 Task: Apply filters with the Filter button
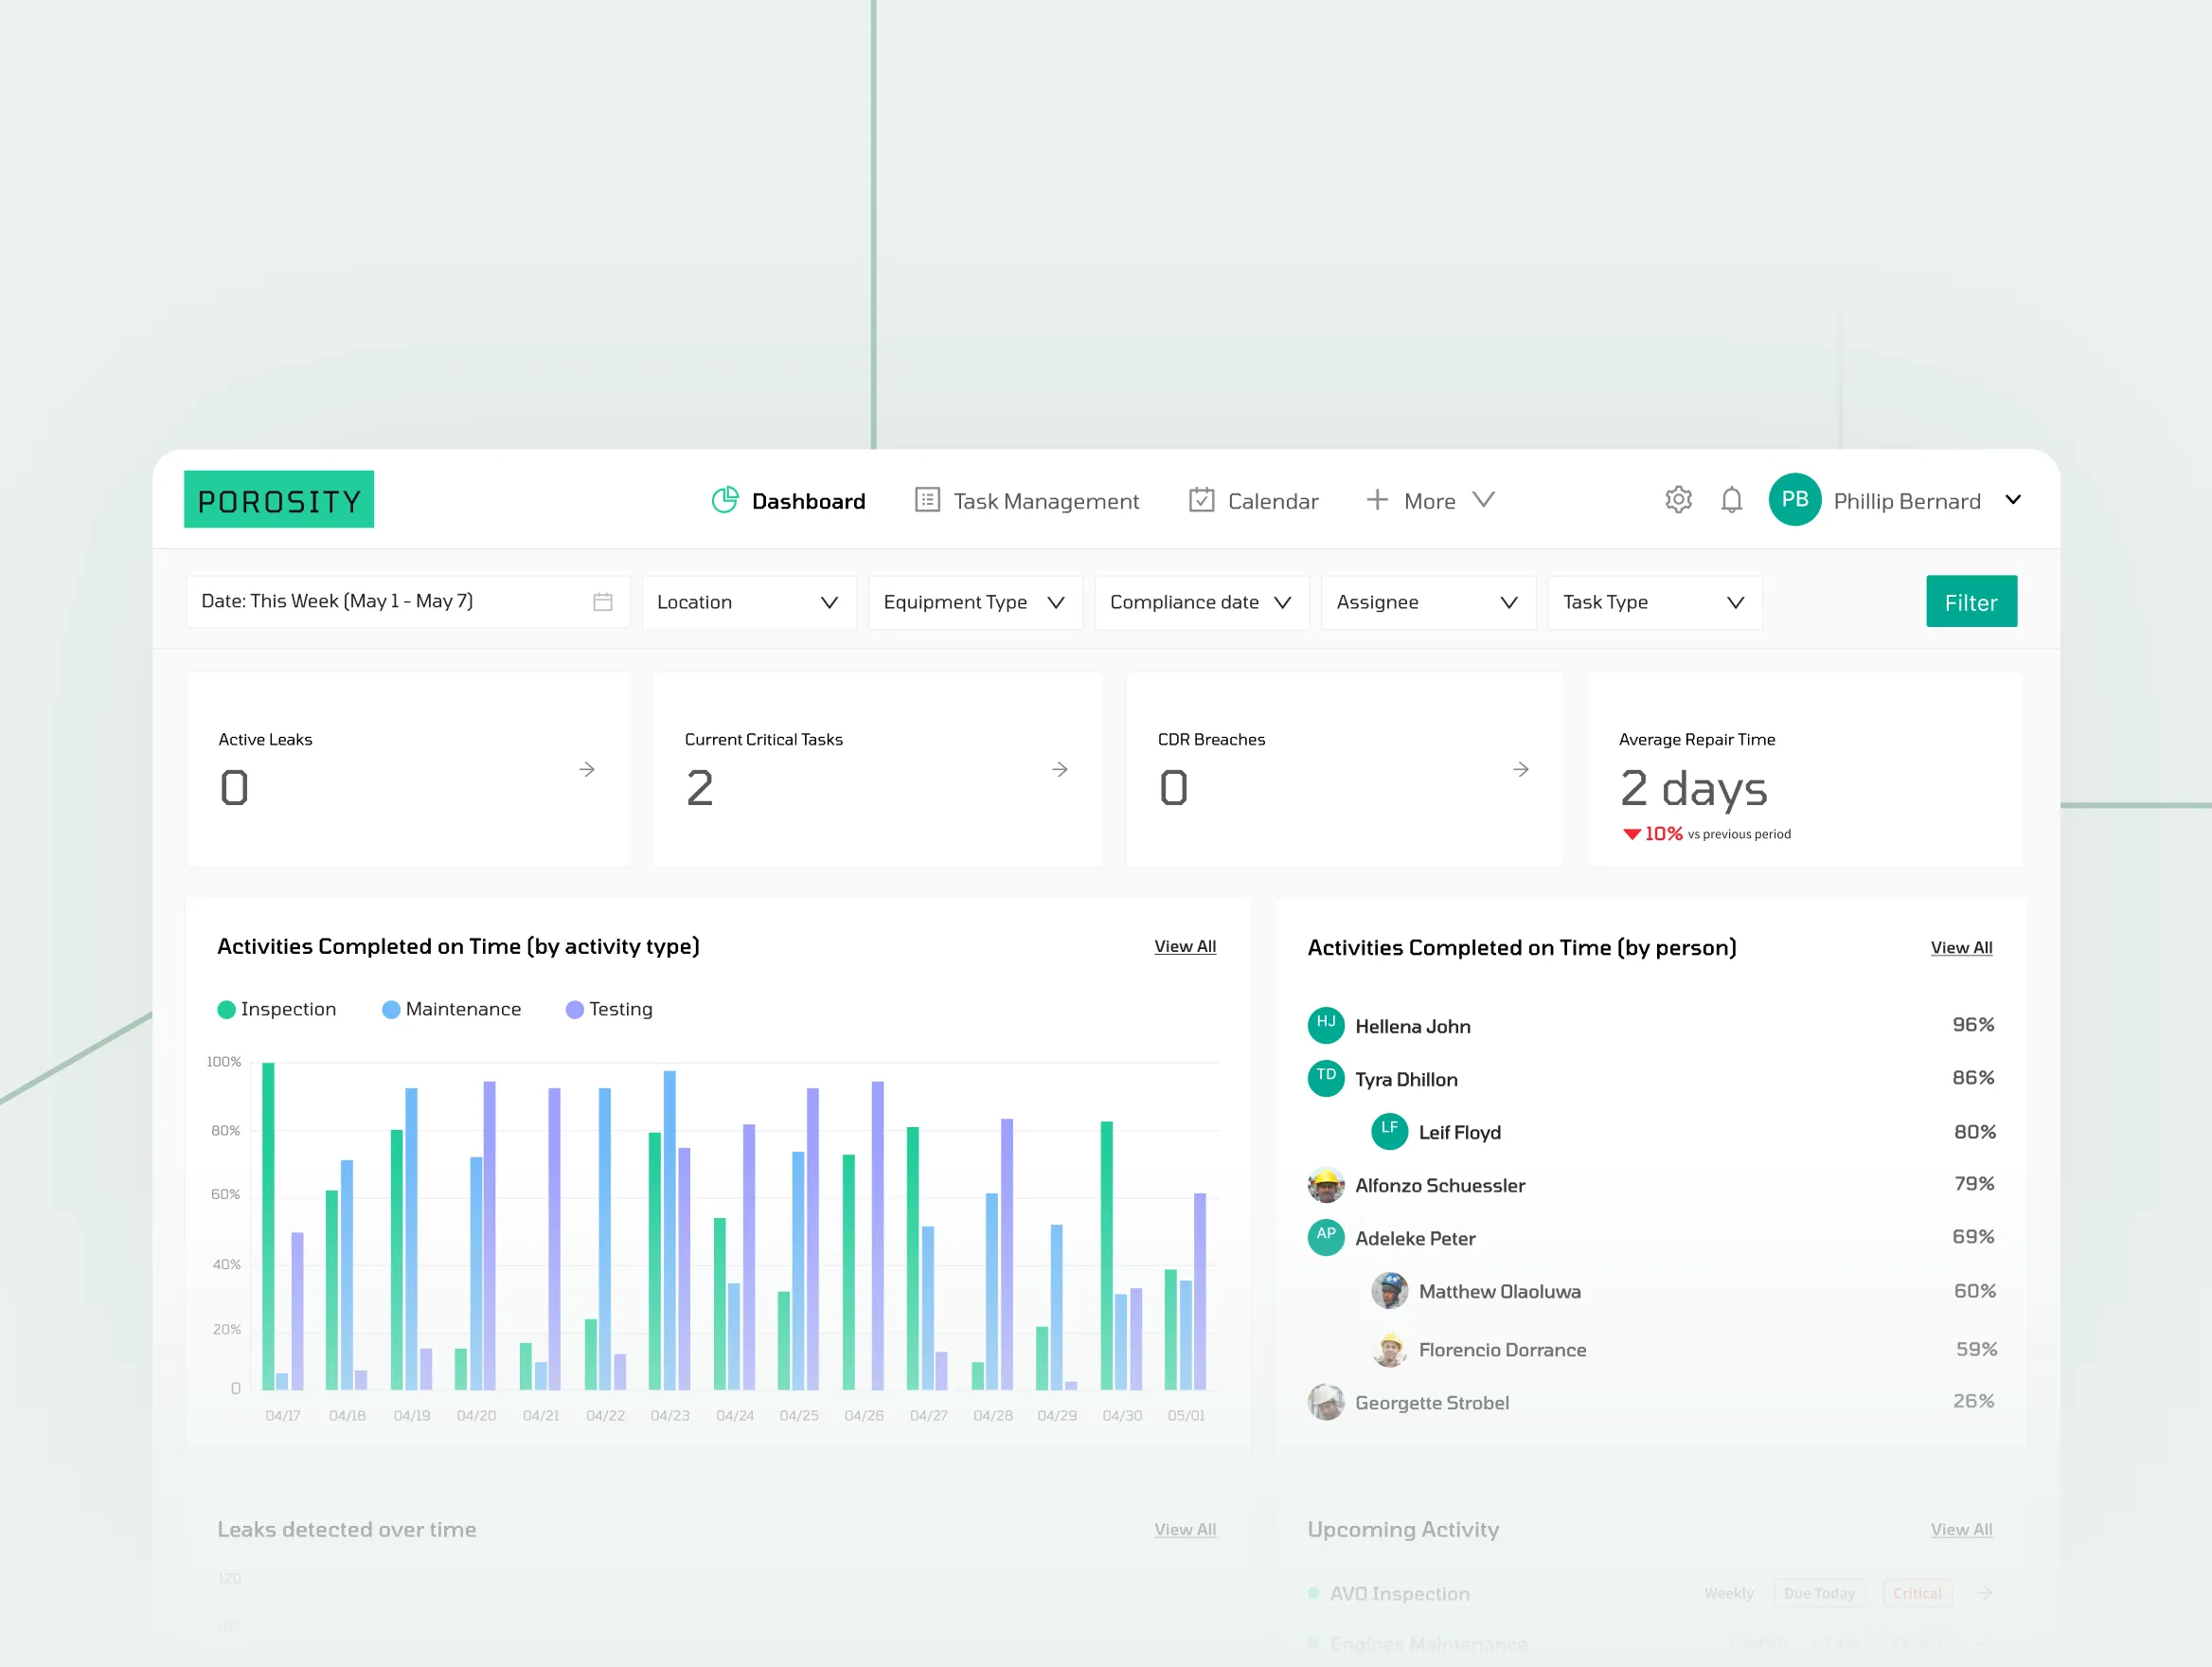(1970, 601)
